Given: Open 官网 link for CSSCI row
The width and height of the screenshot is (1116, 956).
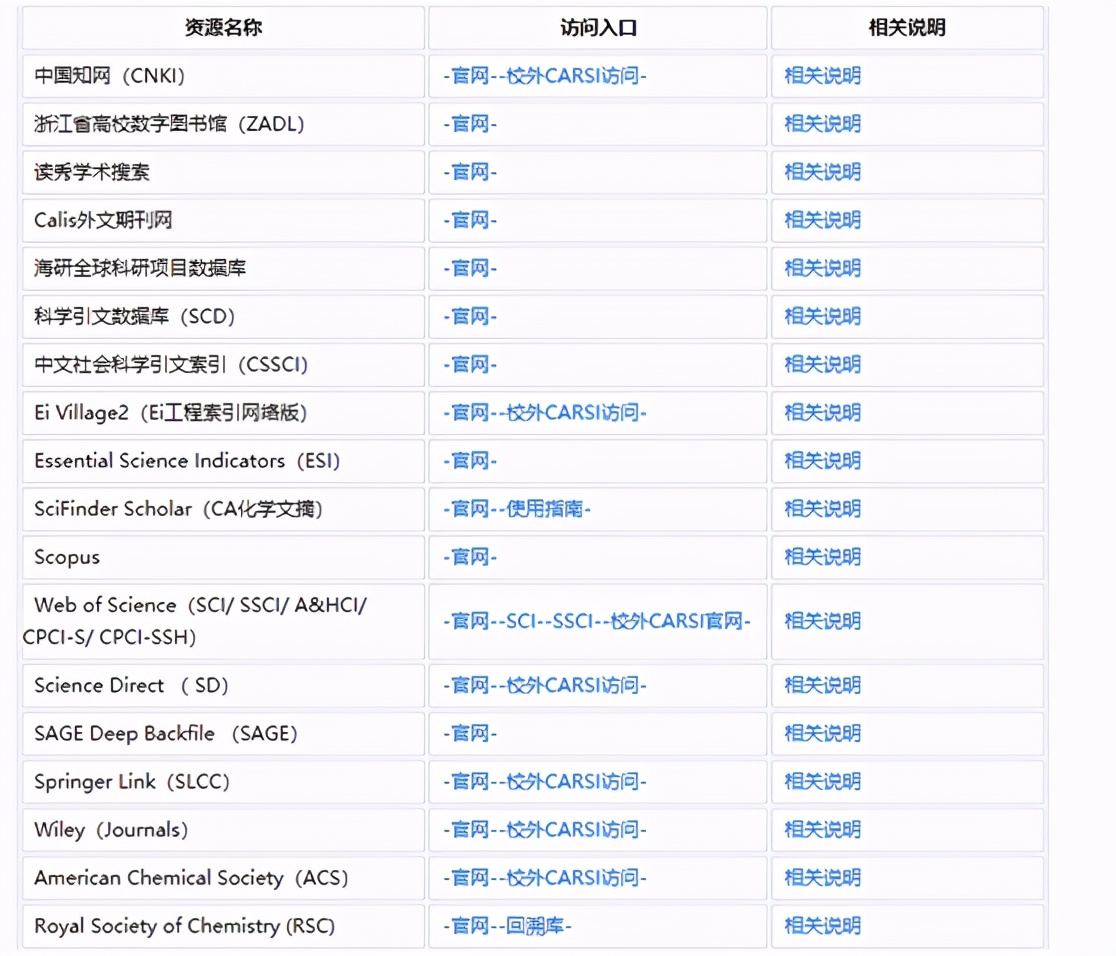Looking at the screenshot, I should [470, 364].
